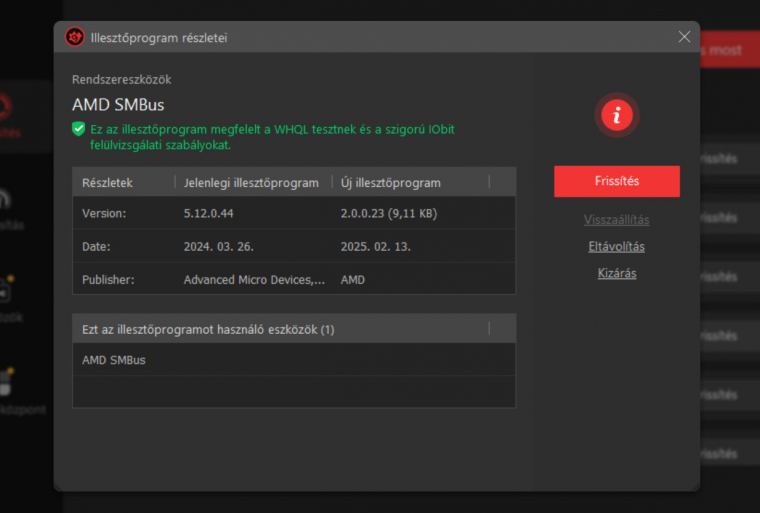Click the green WHQL compliance message text
Screen dimensions: 760x513
(x=272, y=137)
